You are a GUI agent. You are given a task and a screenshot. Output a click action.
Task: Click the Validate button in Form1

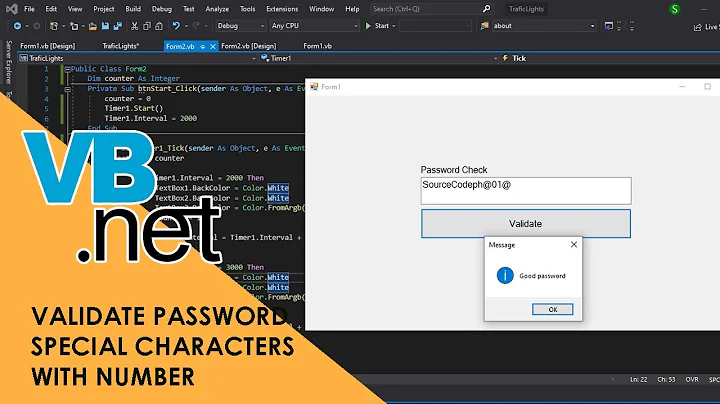coord(526,224)
